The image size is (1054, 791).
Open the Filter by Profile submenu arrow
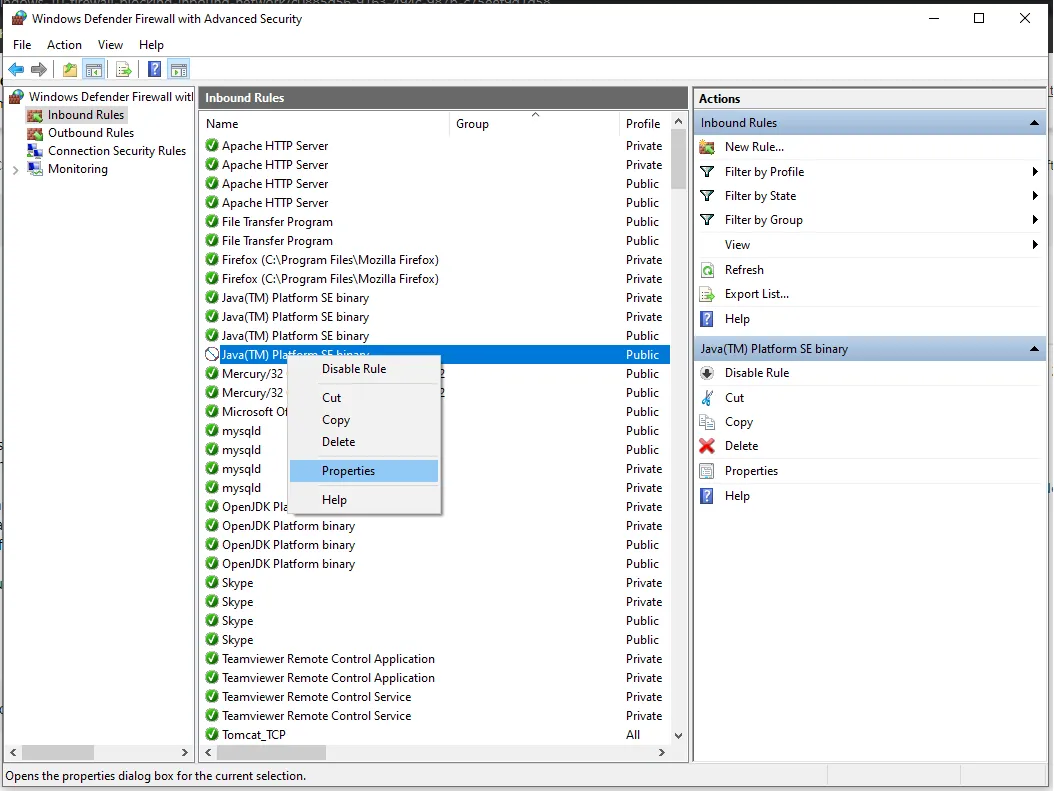[1035, 172]
